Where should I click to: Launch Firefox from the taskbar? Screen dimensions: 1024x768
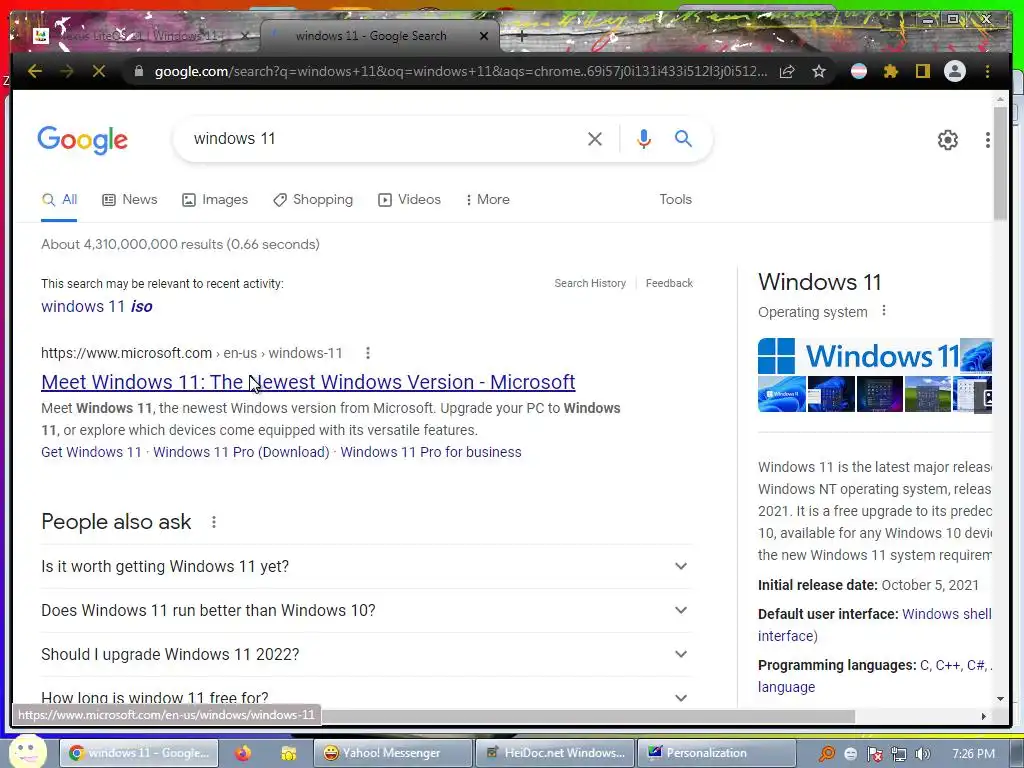click(x=244, y=753)
